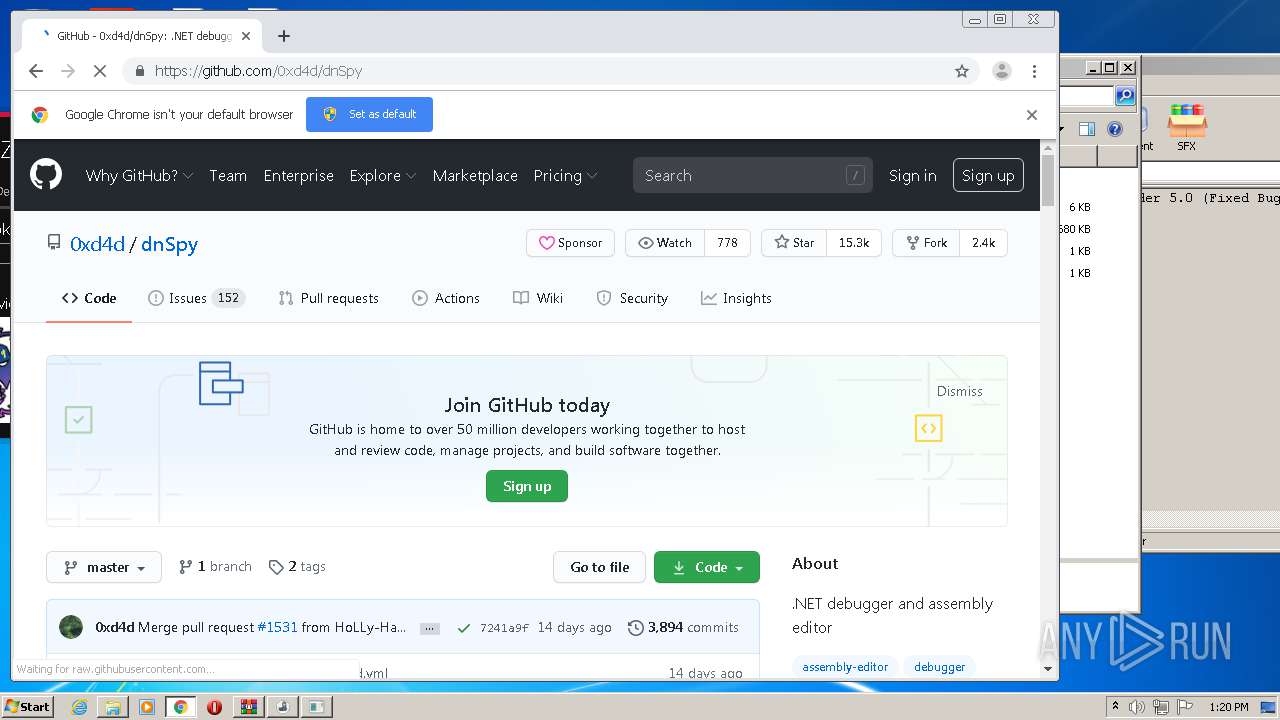Viewport: 1280px width, 720px height.
Task: Click Set as default button
Action: (x=370, y=114)
